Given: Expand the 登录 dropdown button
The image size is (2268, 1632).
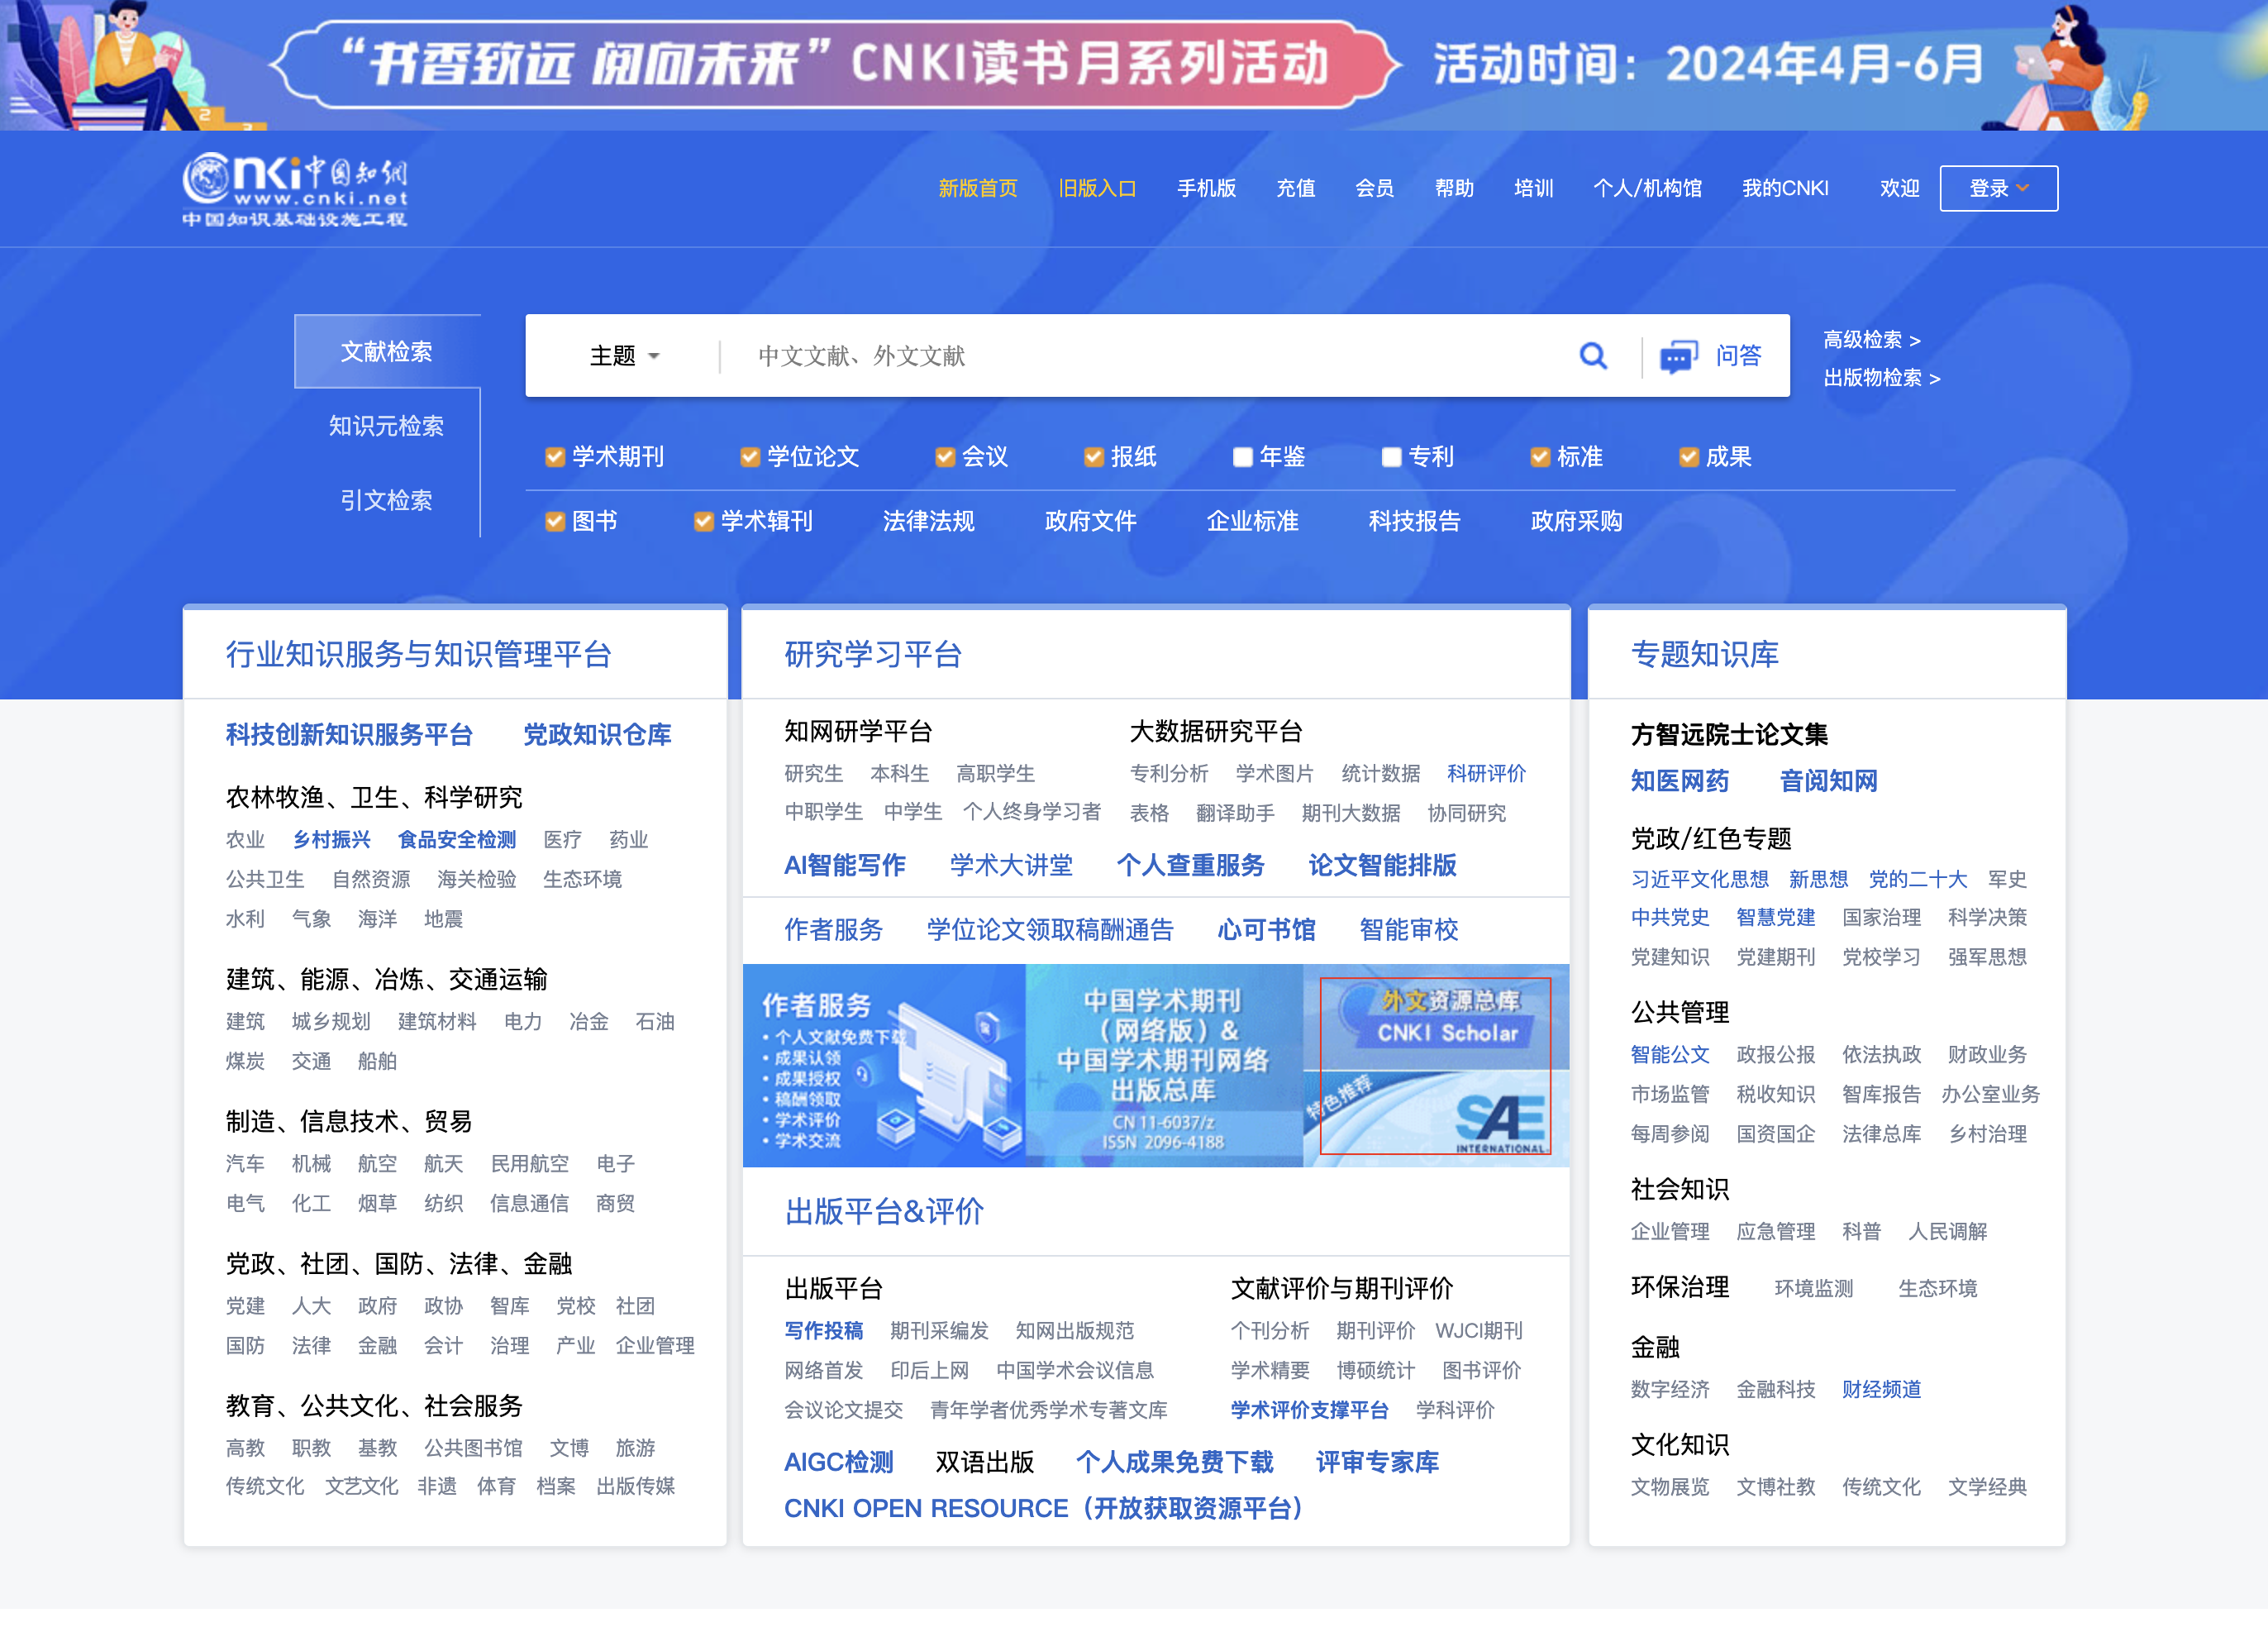Looking at the screenshot, I should click(1998, 188).
